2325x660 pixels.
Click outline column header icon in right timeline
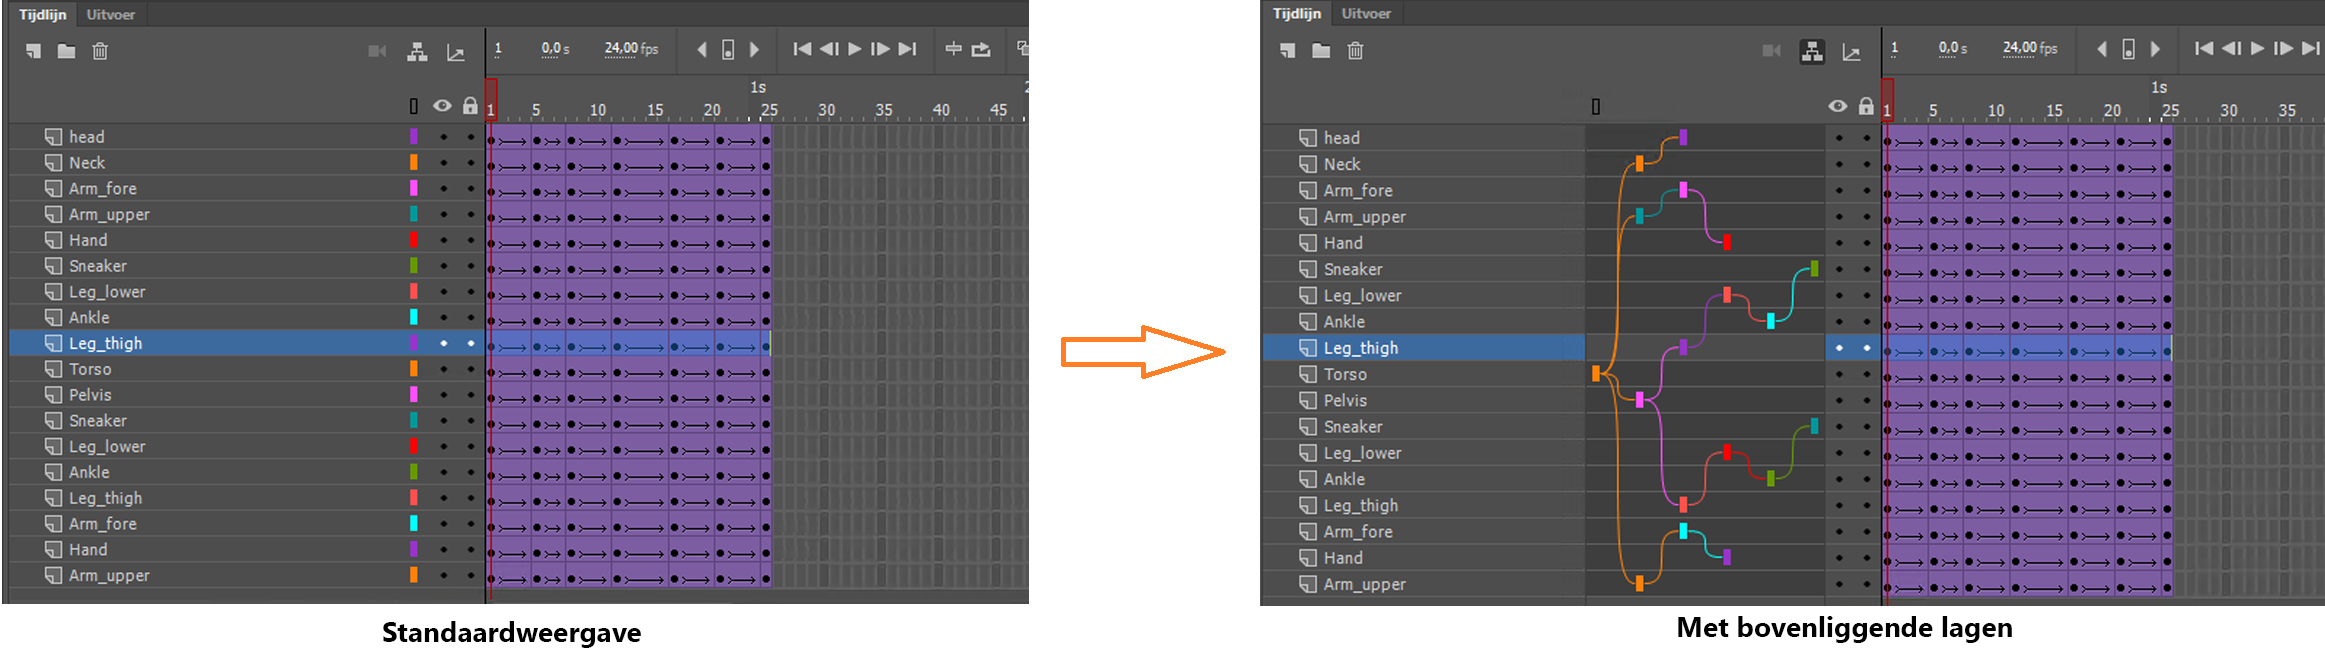[x=1596, y=106]
